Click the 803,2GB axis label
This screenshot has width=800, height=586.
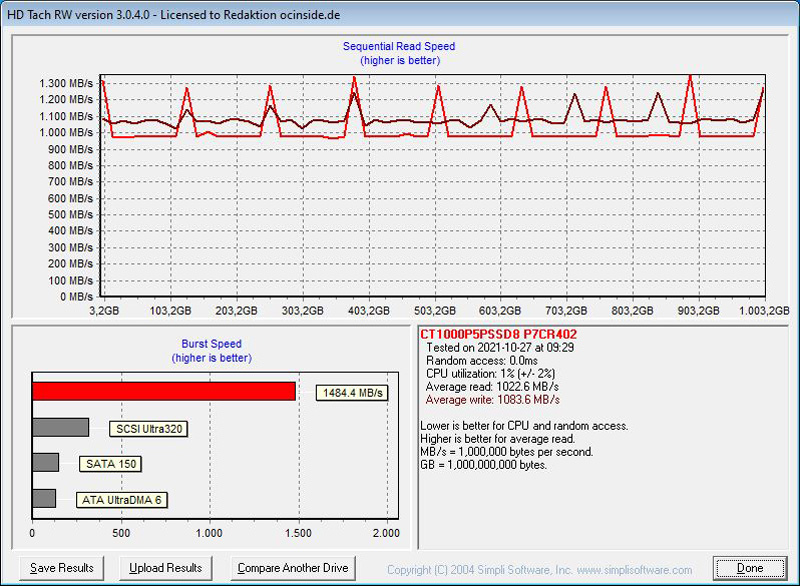click(632, 311)
